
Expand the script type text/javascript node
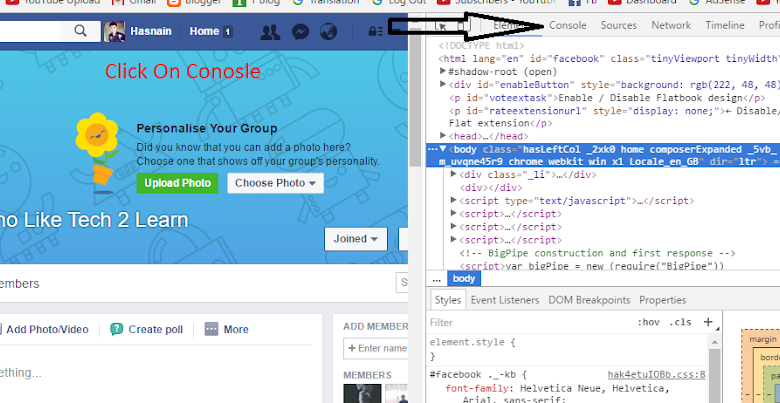[453, 200]
